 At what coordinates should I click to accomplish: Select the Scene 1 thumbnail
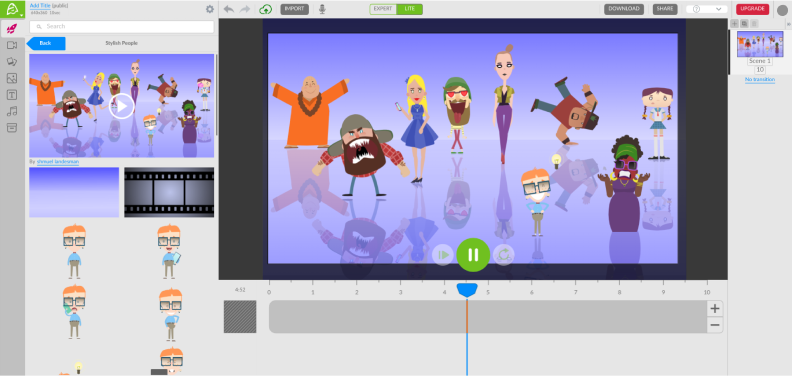(x=760, y=44)
